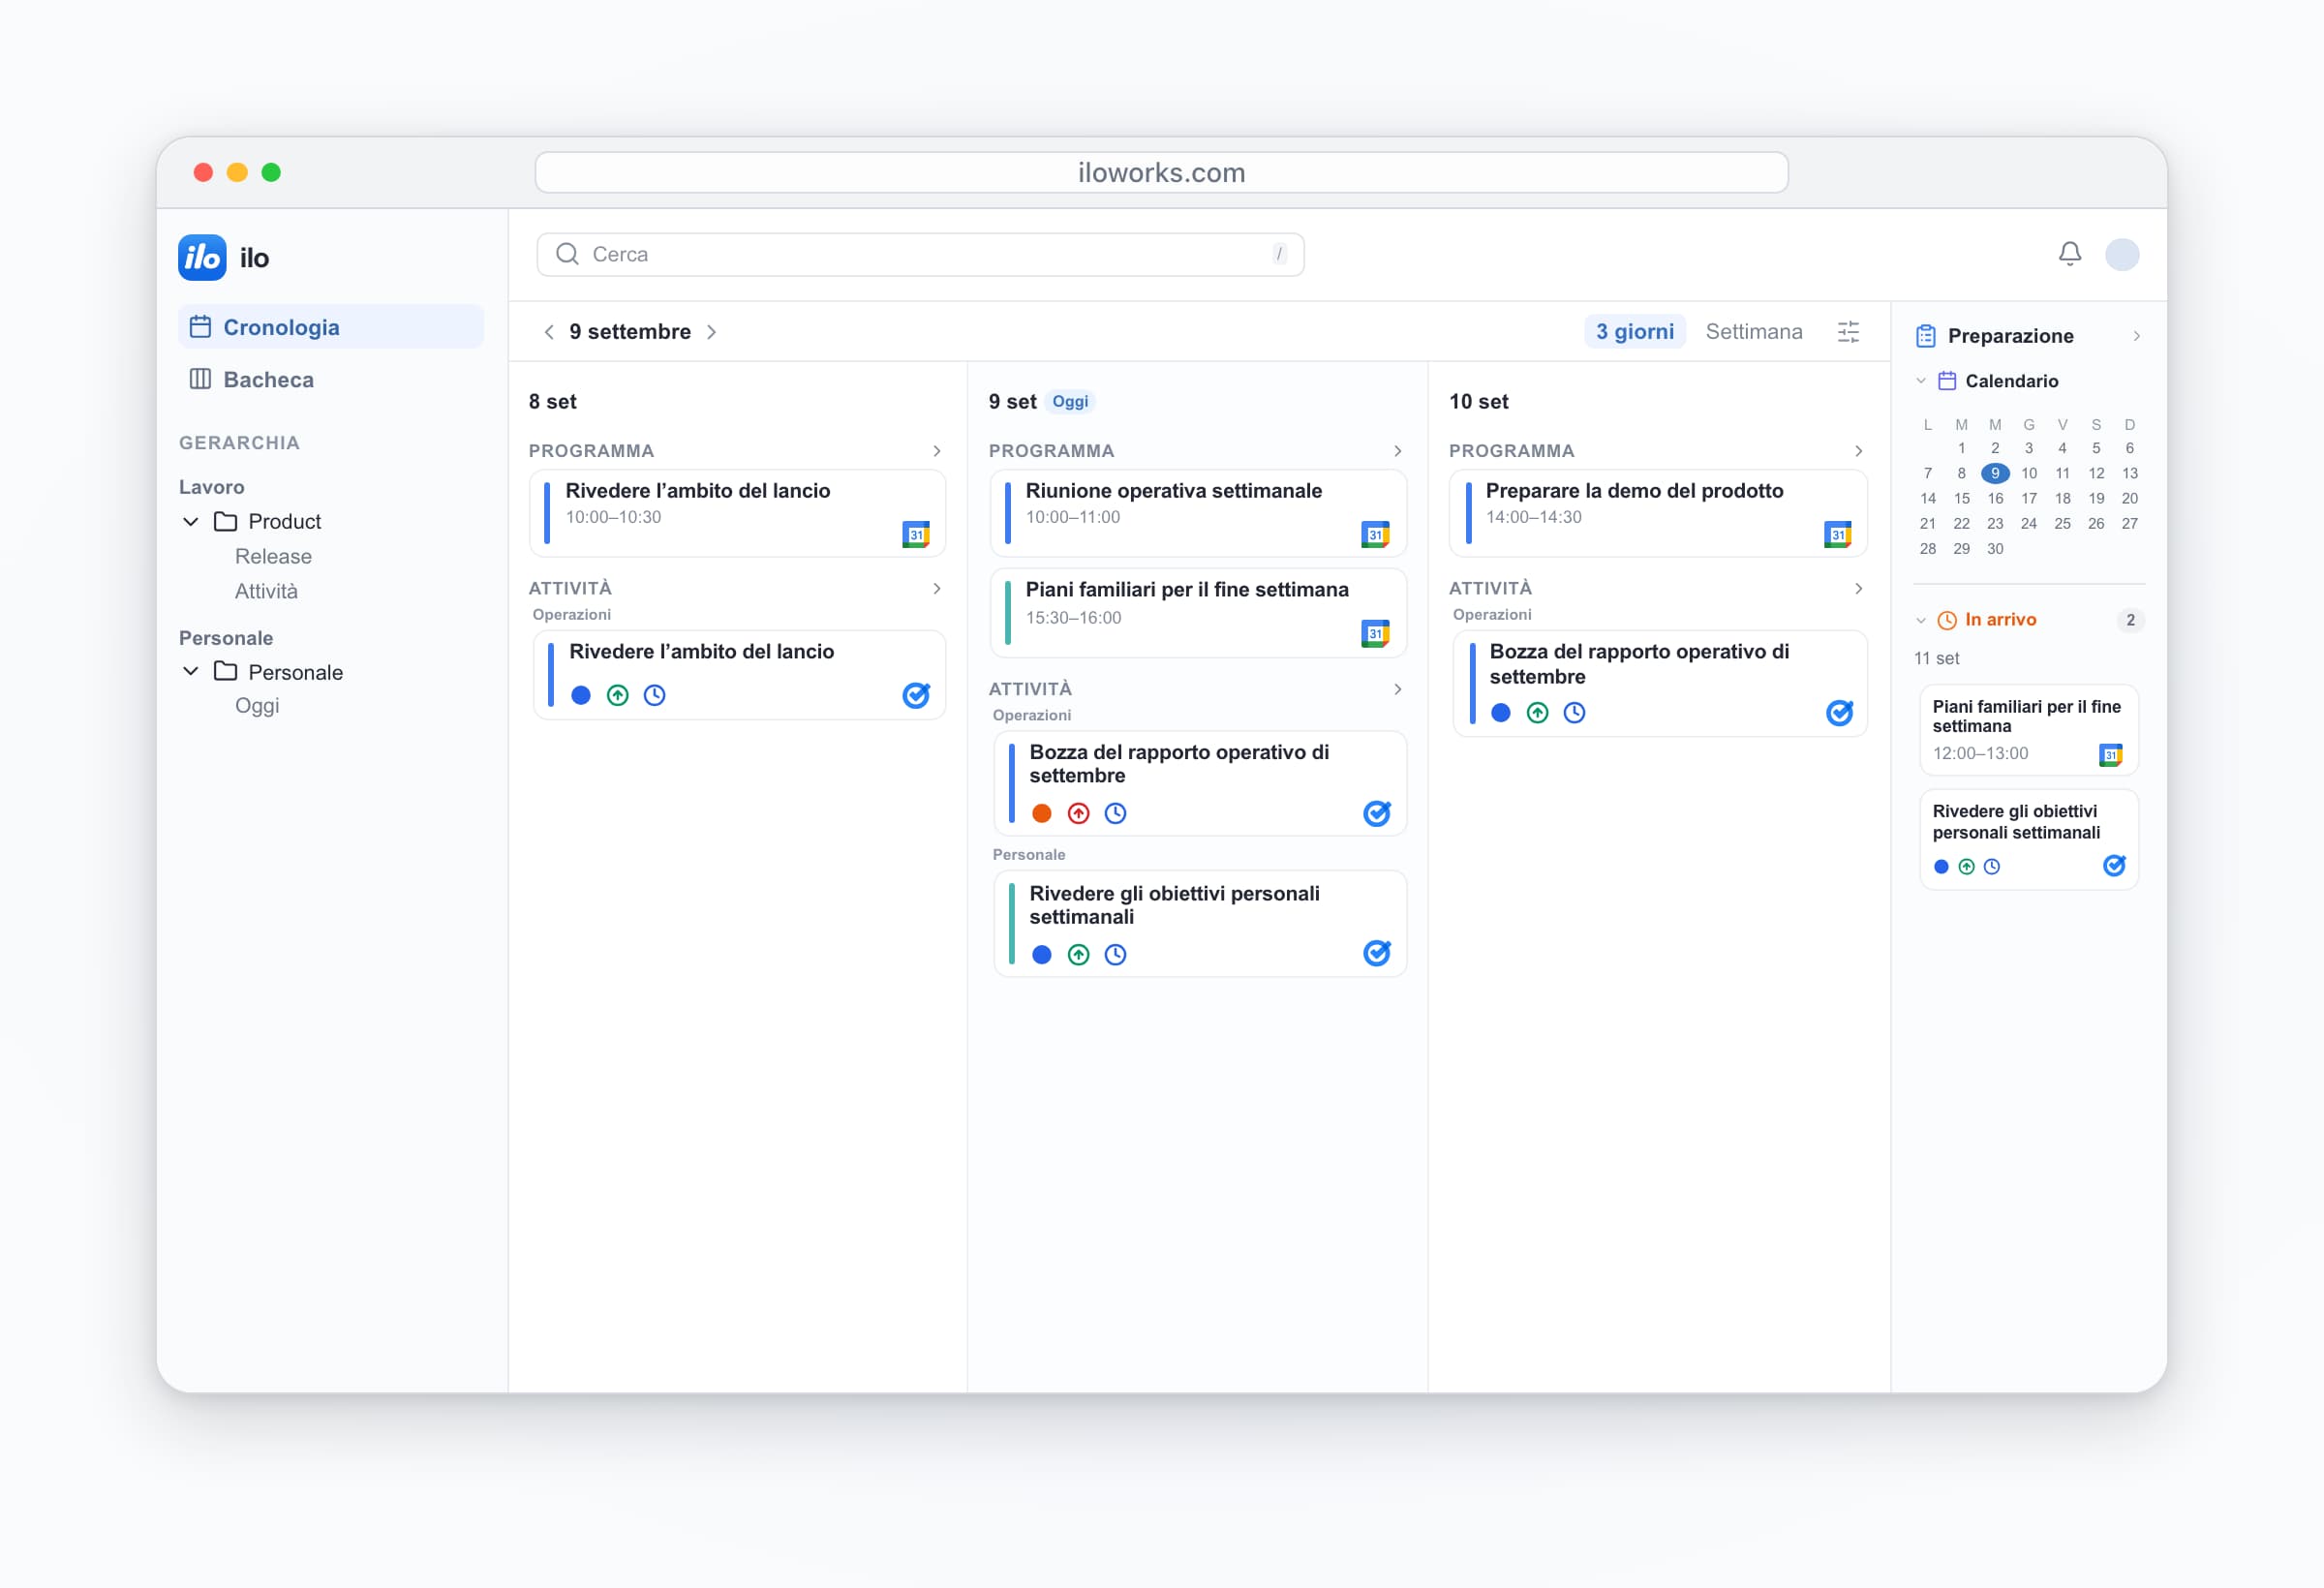Image resolution: width=2324 pixels, height=1588 pixels.
Task: Select Release under Product
Action: pos(273,556)
